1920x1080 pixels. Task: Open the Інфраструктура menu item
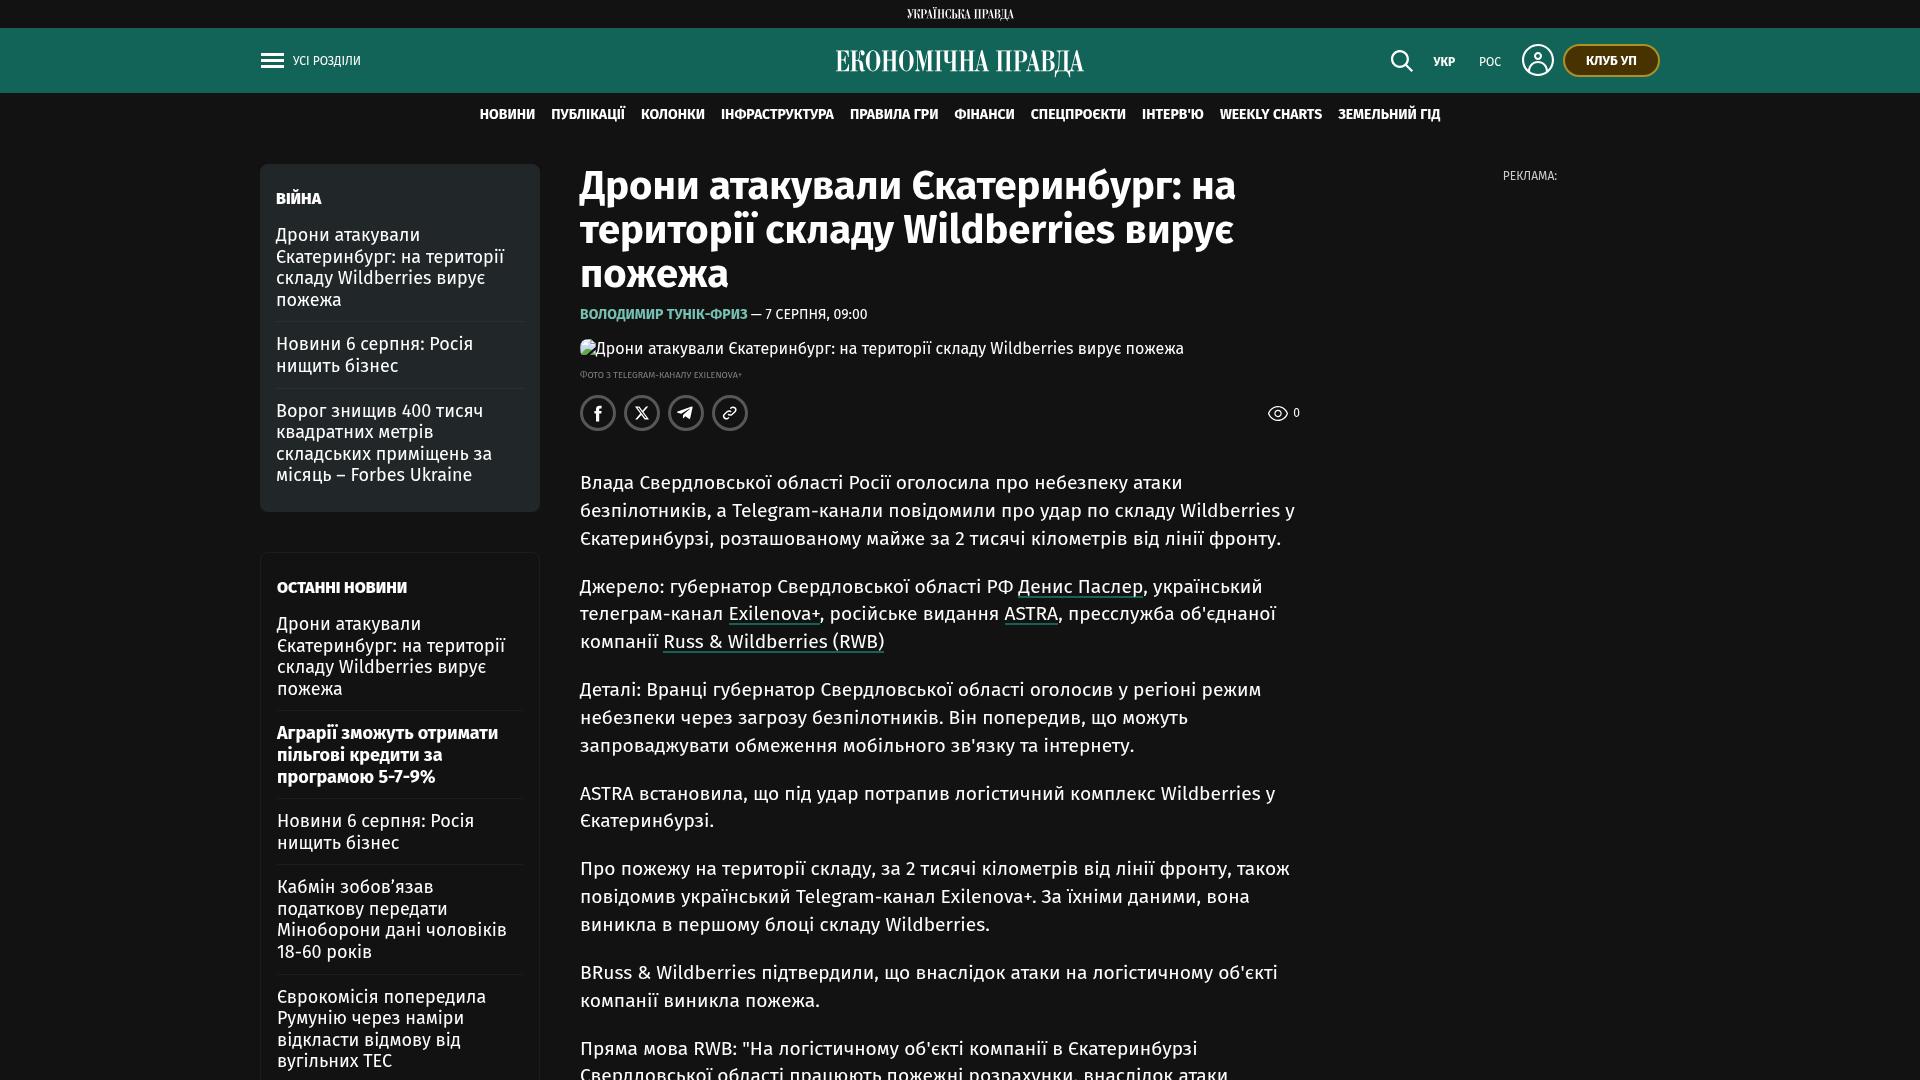tap(777, 115)
